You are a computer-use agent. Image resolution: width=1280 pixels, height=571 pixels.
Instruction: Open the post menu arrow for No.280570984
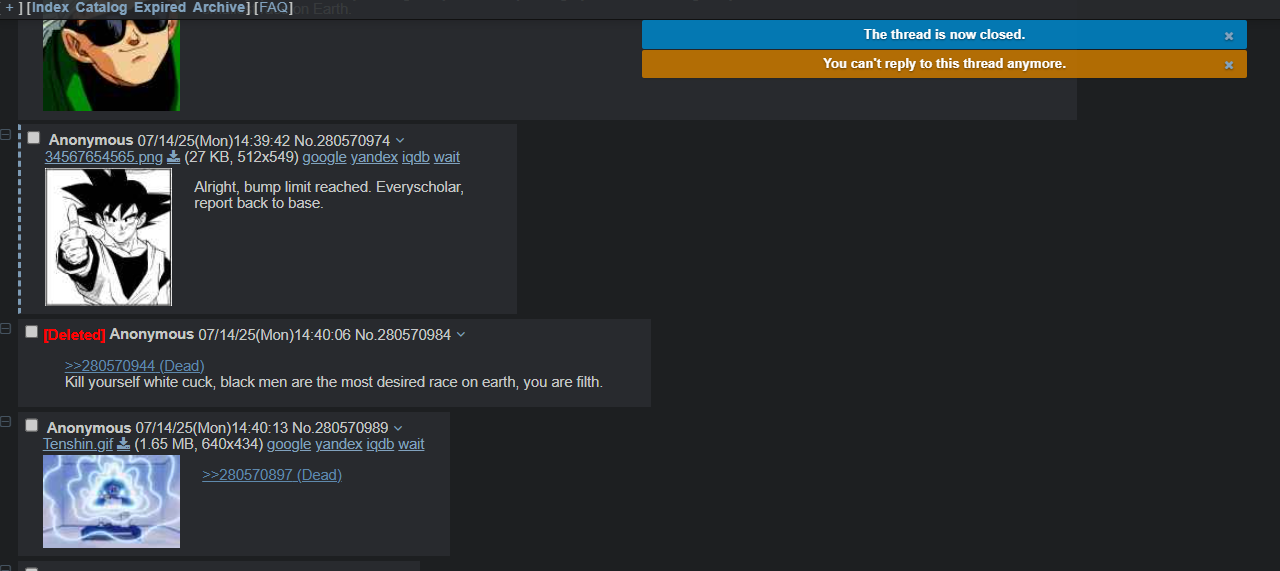pos(461,334)
